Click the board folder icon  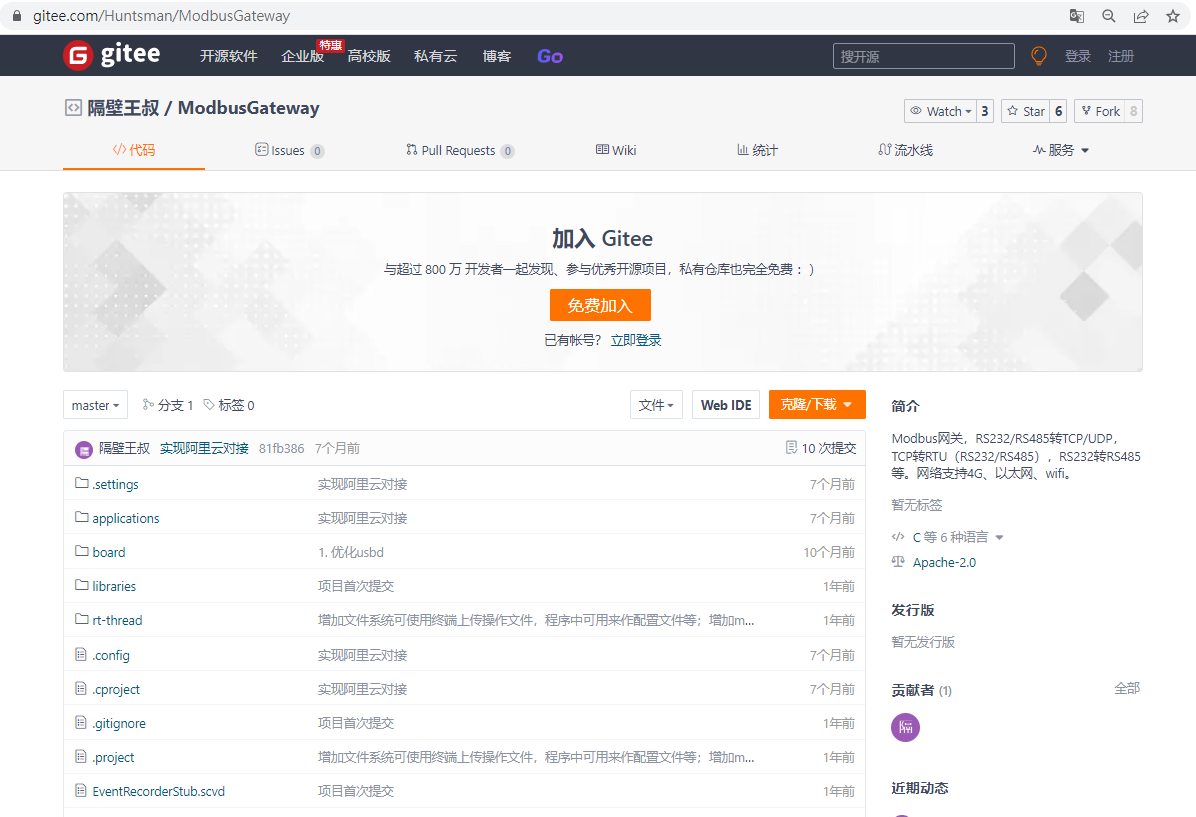tap(82, 551)
